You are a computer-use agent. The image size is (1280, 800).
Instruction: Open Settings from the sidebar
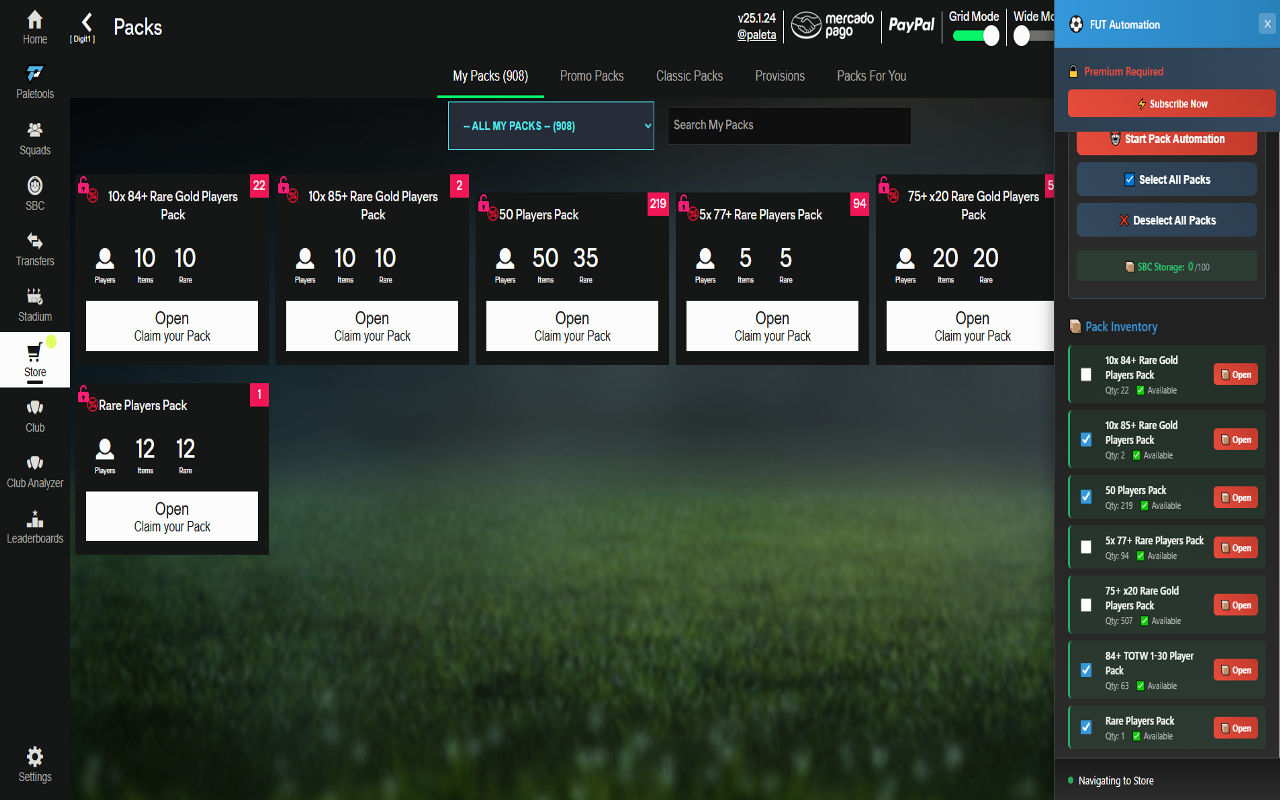tap(34, 763)
